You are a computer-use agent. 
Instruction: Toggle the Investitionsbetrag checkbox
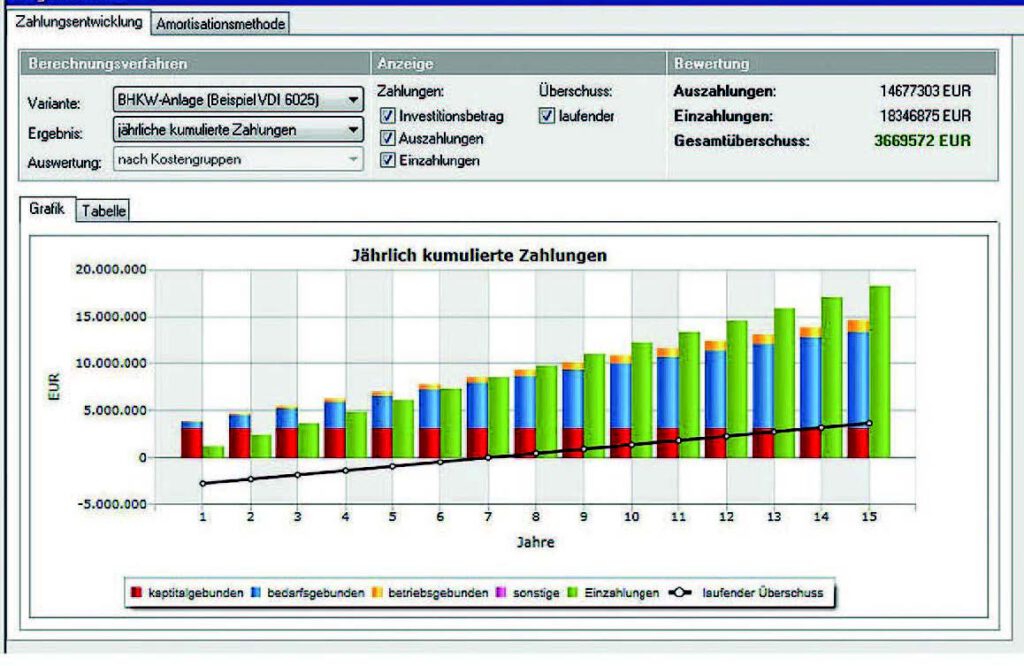pyautogui.click(x=388, y=116)
